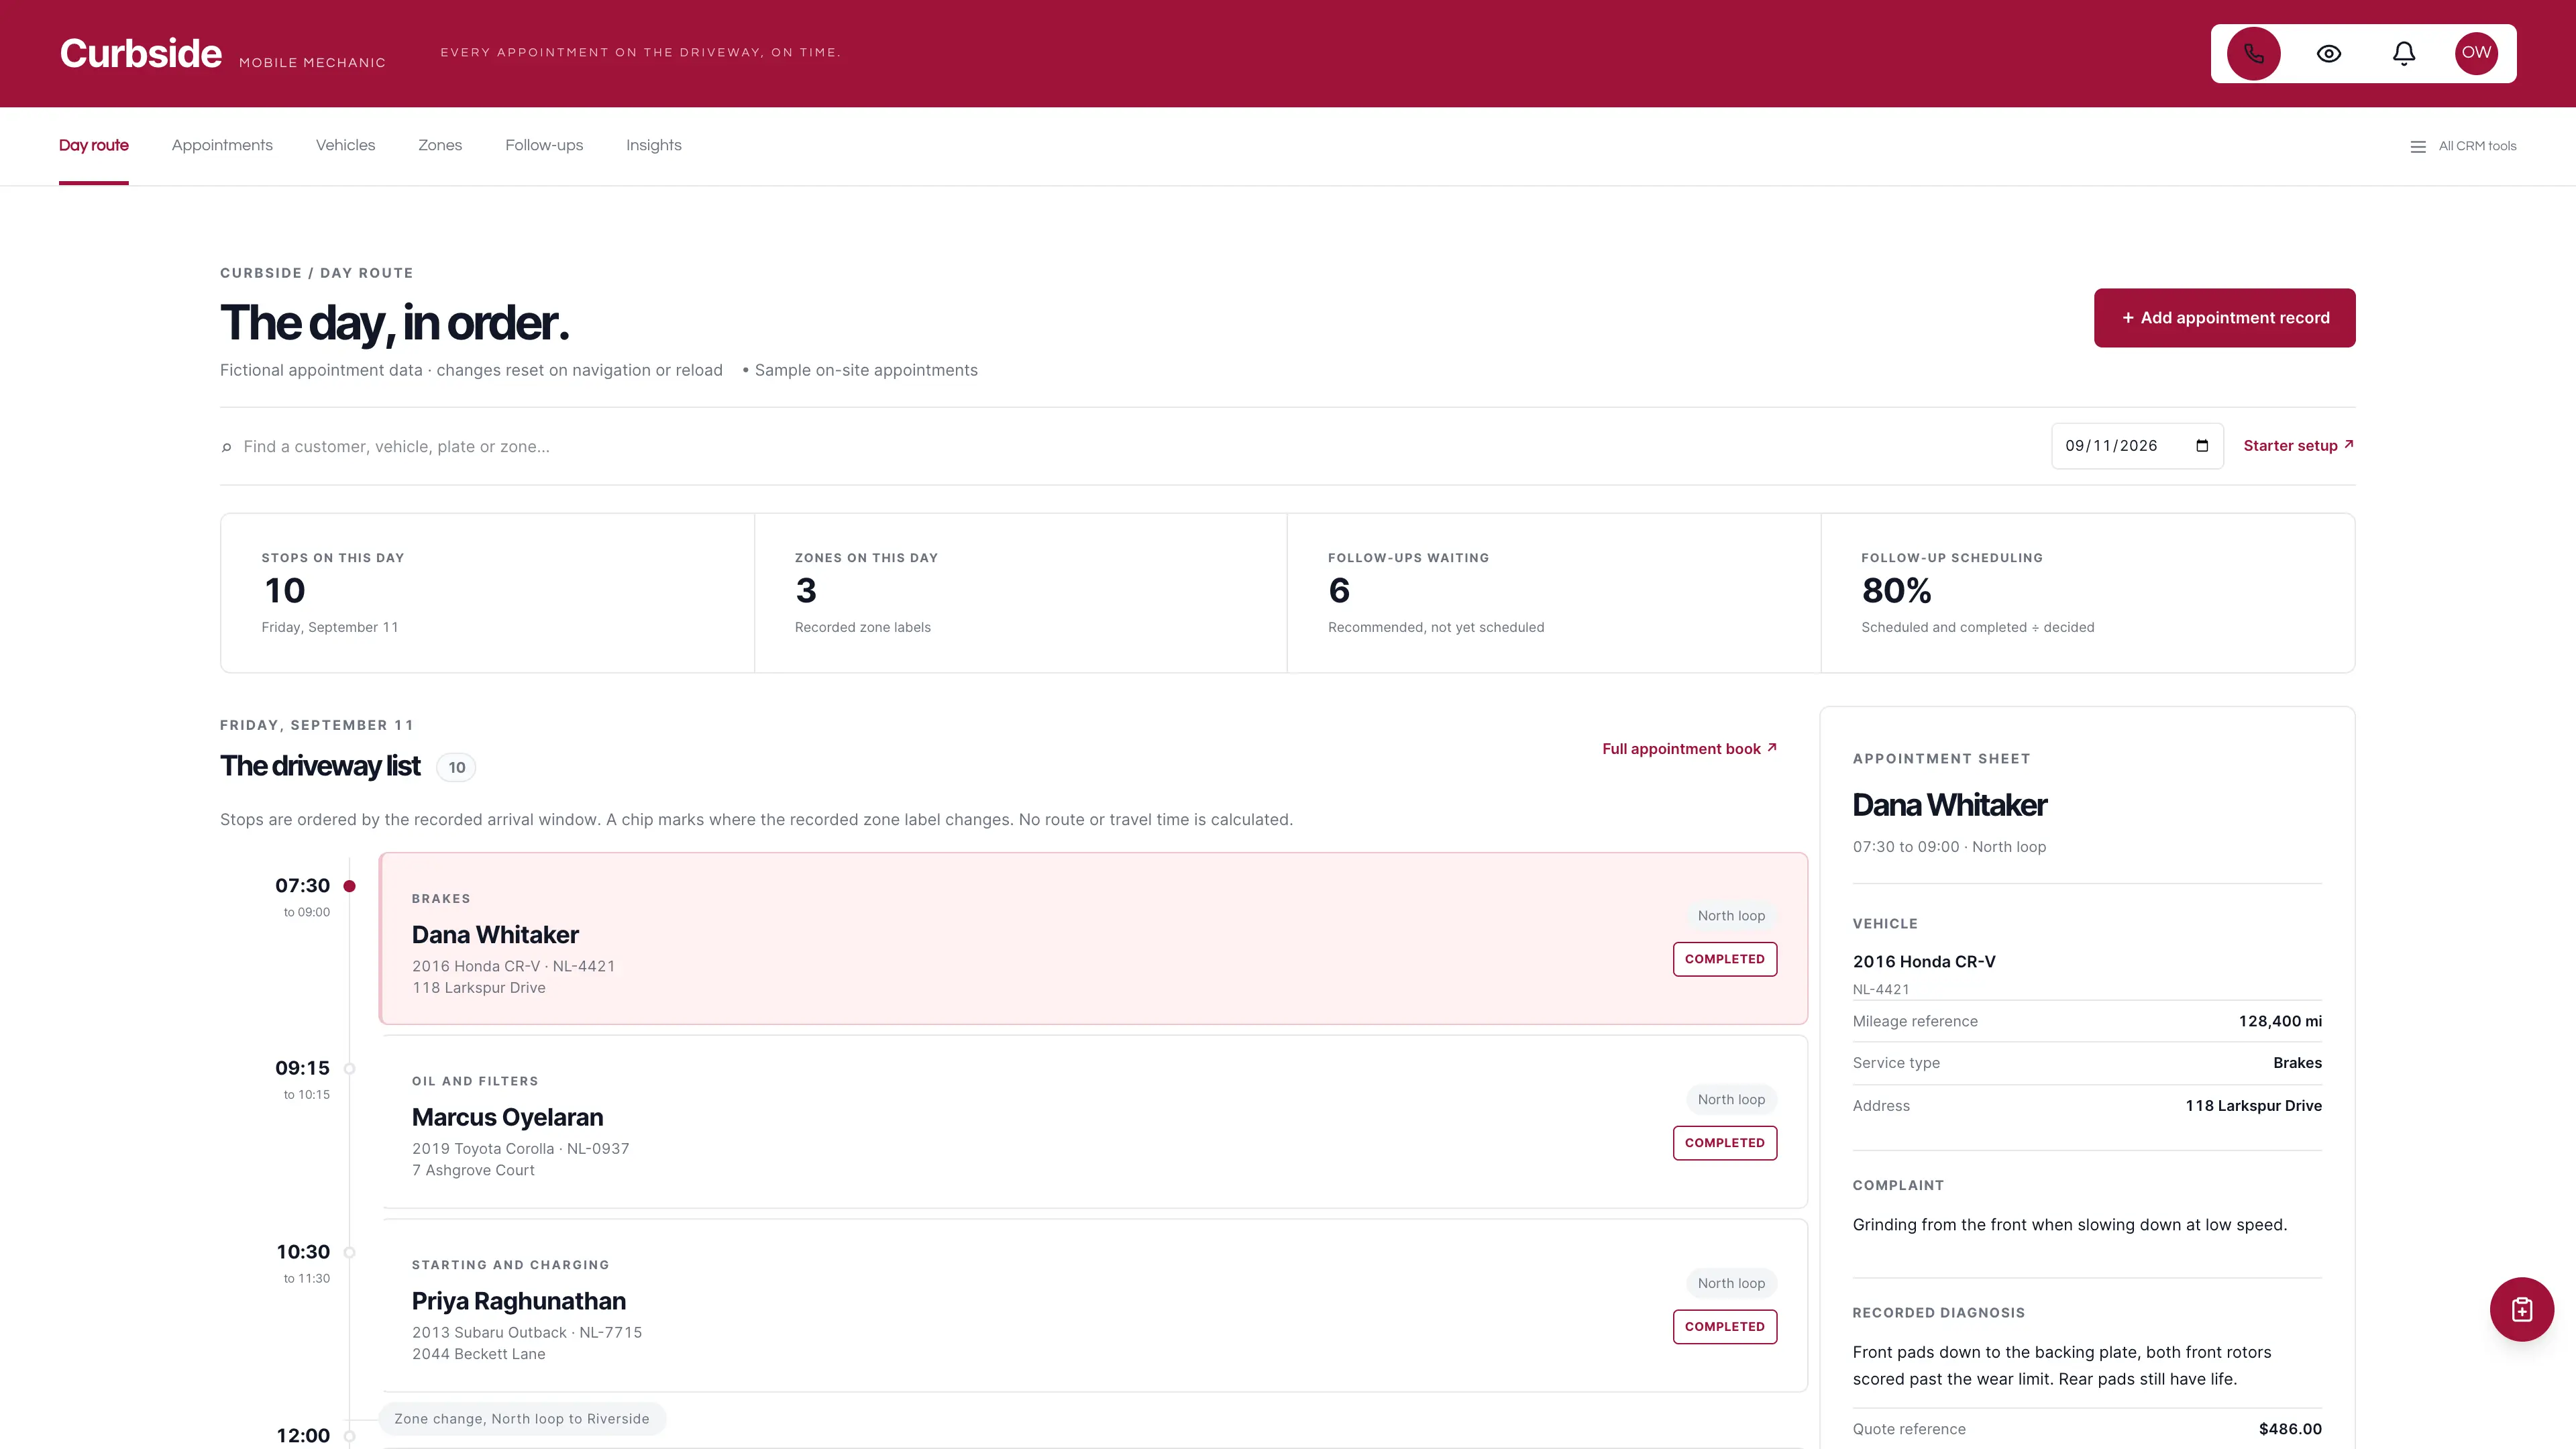
Task: Open the Starter setup link
Action: coord(2298,446)
